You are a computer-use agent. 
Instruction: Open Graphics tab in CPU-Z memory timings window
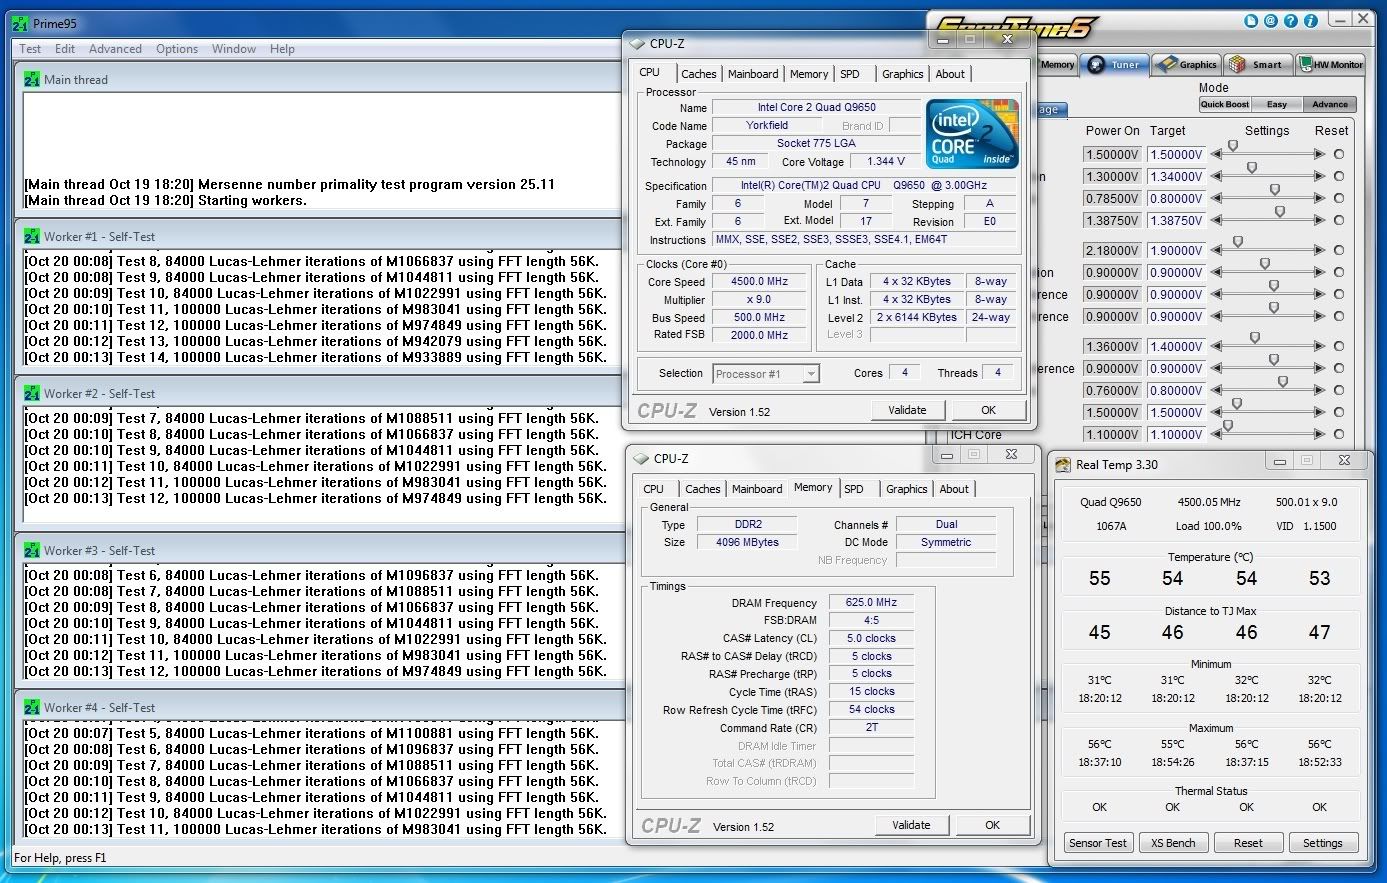point(907,489)
